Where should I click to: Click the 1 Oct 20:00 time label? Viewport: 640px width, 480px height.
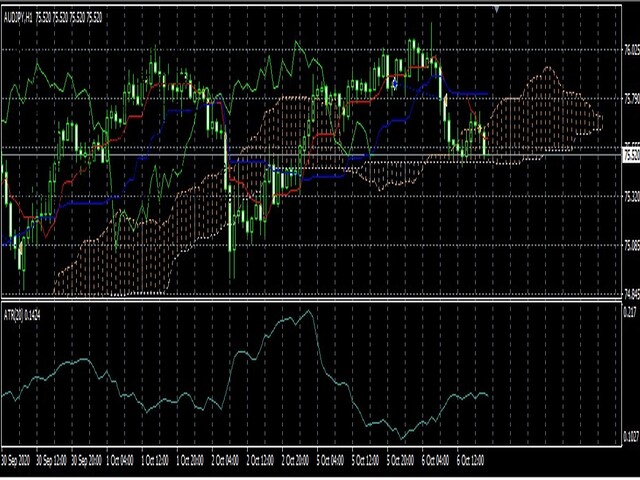click(x=190, y=461)
